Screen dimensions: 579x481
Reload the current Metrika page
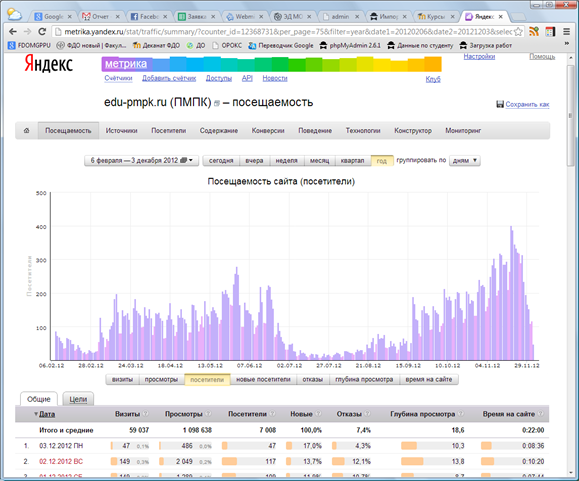point(42,32)
